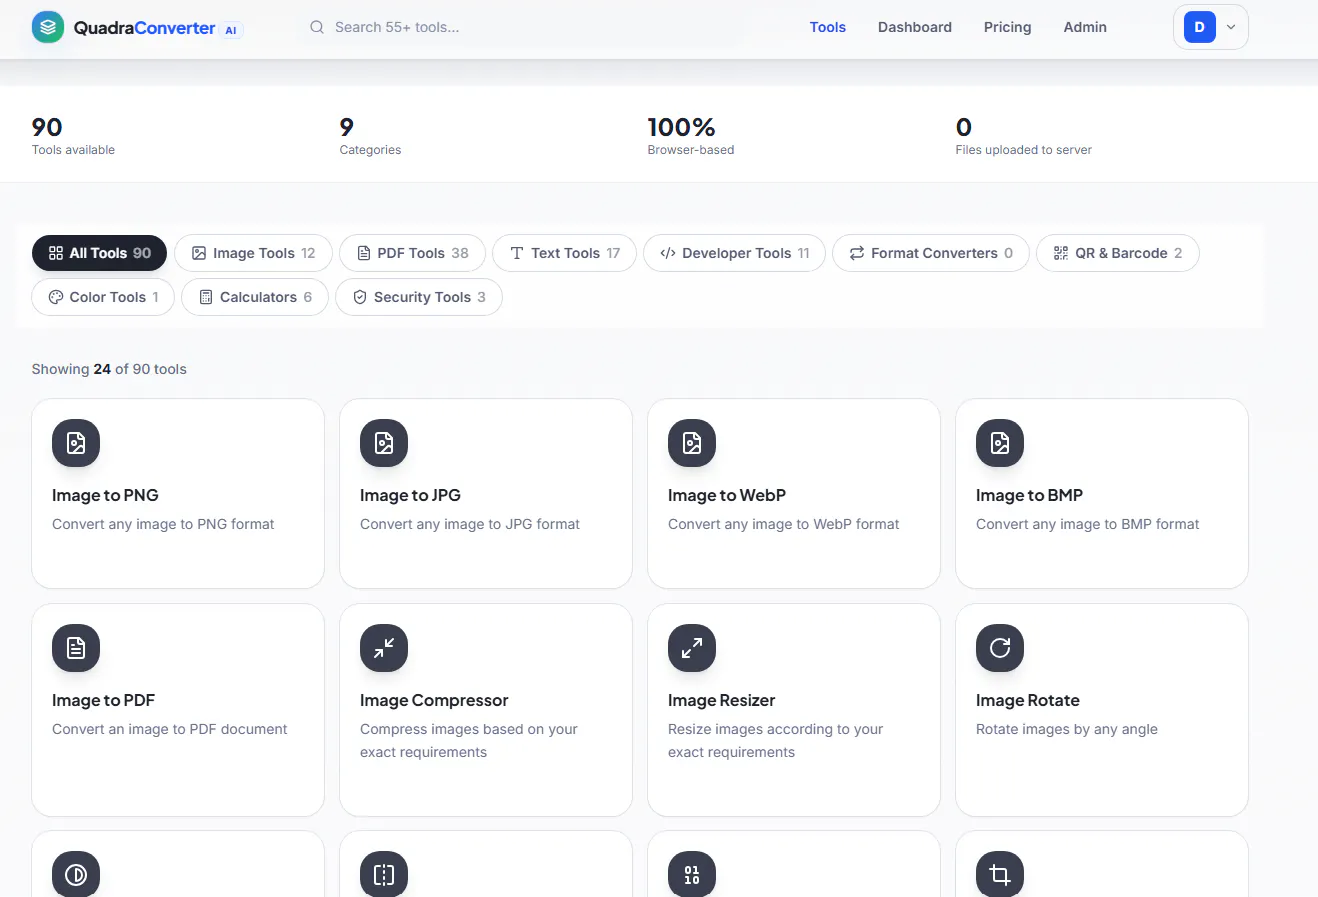Click the code brackets icon in Developer Tools
This screenshot has height=897, width=1318.
click(x=668, y=253)
